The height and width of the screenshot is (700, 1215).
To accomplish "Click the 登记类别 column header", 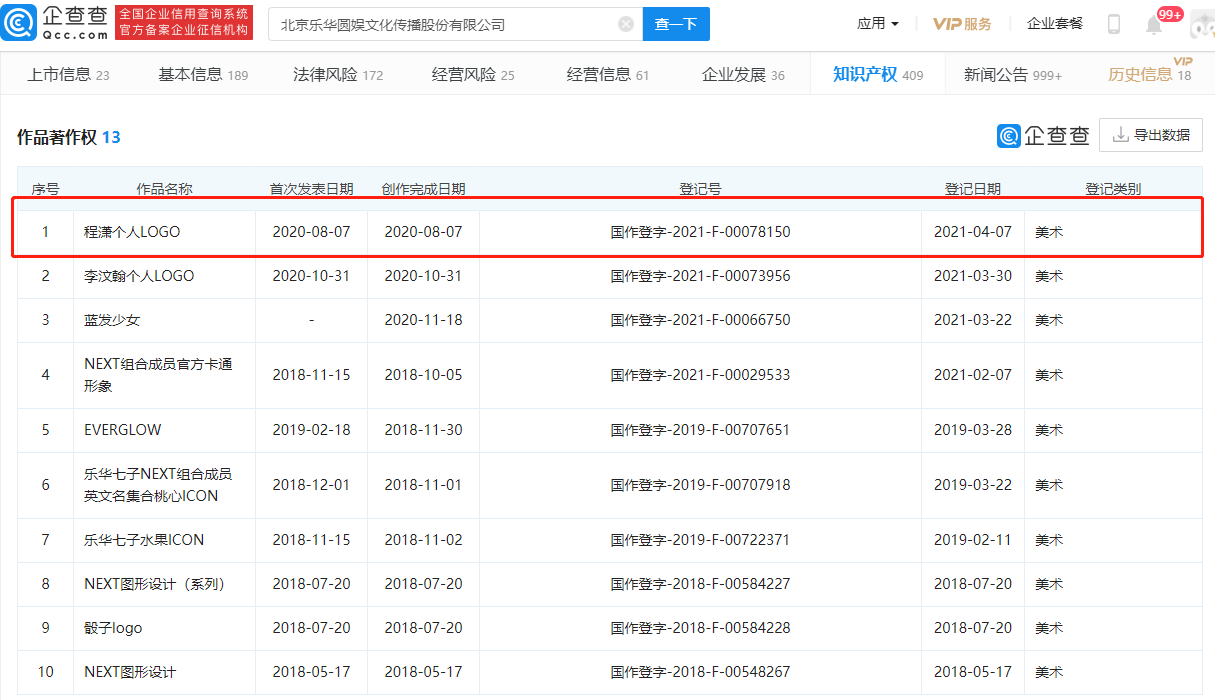I will click(1113, 189).
